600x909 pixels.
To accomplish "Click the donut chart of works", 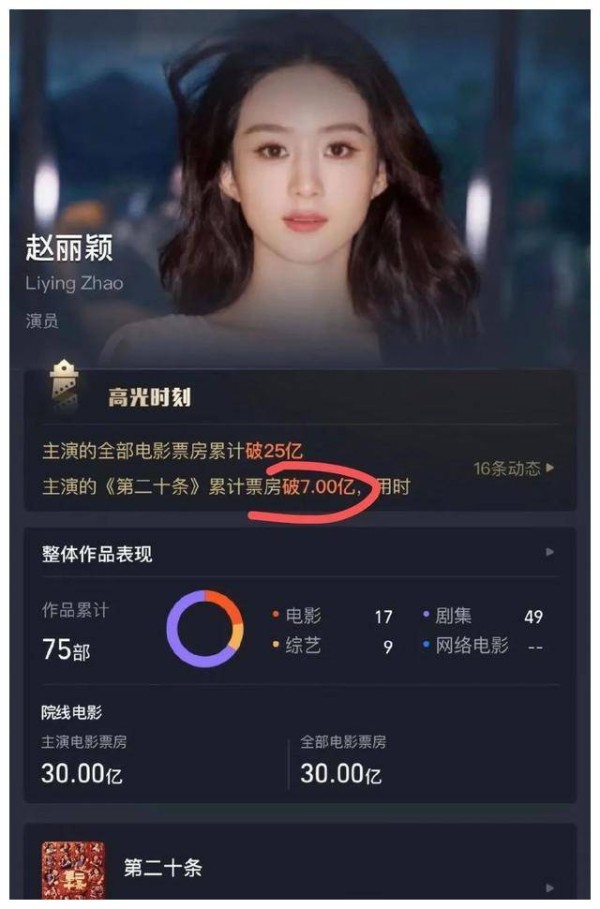I will click(x=205, y=629).
